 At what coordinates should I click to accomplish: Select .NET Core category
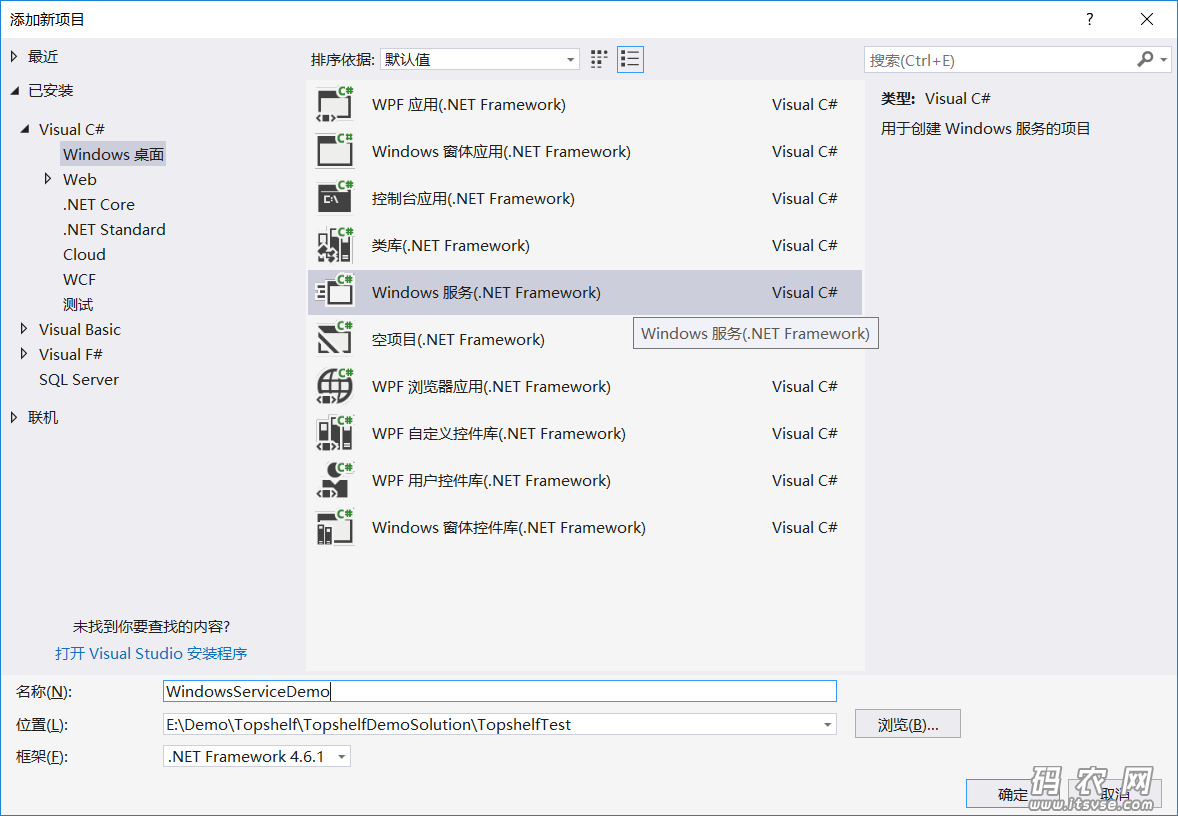(99, 204)
